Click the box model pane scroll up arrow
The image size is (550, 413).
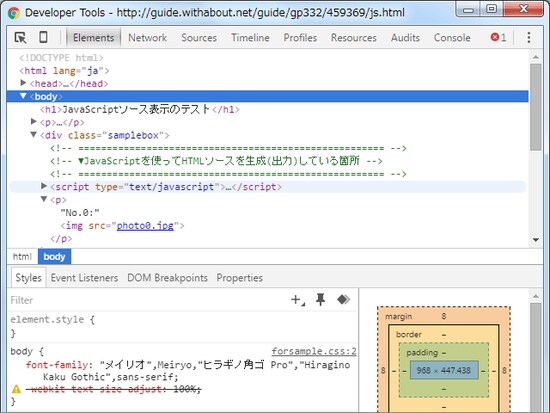tap(536, 297)
